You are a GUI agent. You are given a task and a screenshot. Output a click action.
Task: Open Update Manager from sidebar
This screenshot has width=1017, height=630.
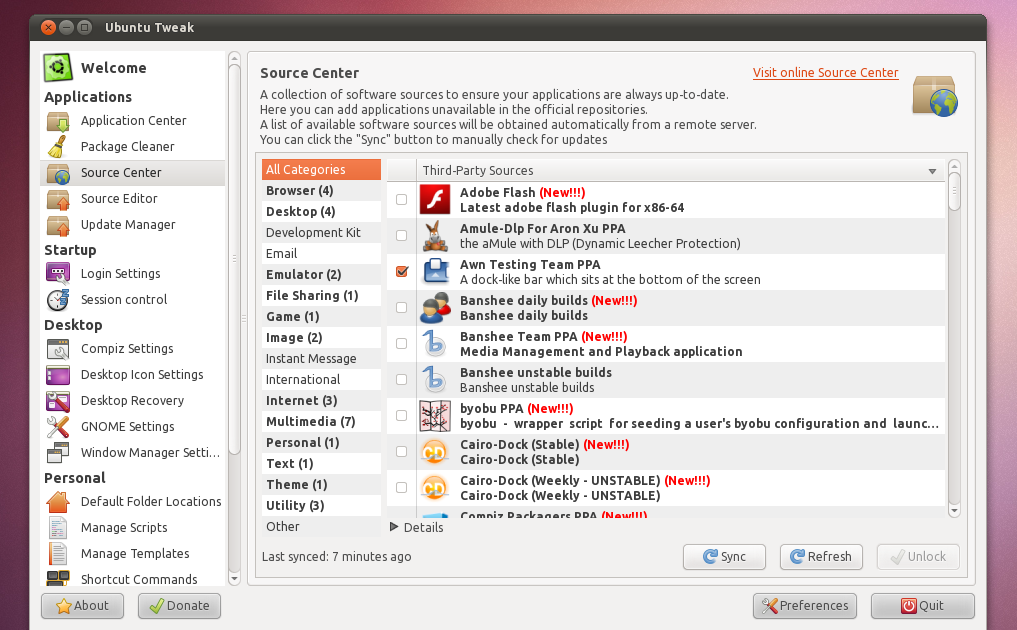point(122,224)
